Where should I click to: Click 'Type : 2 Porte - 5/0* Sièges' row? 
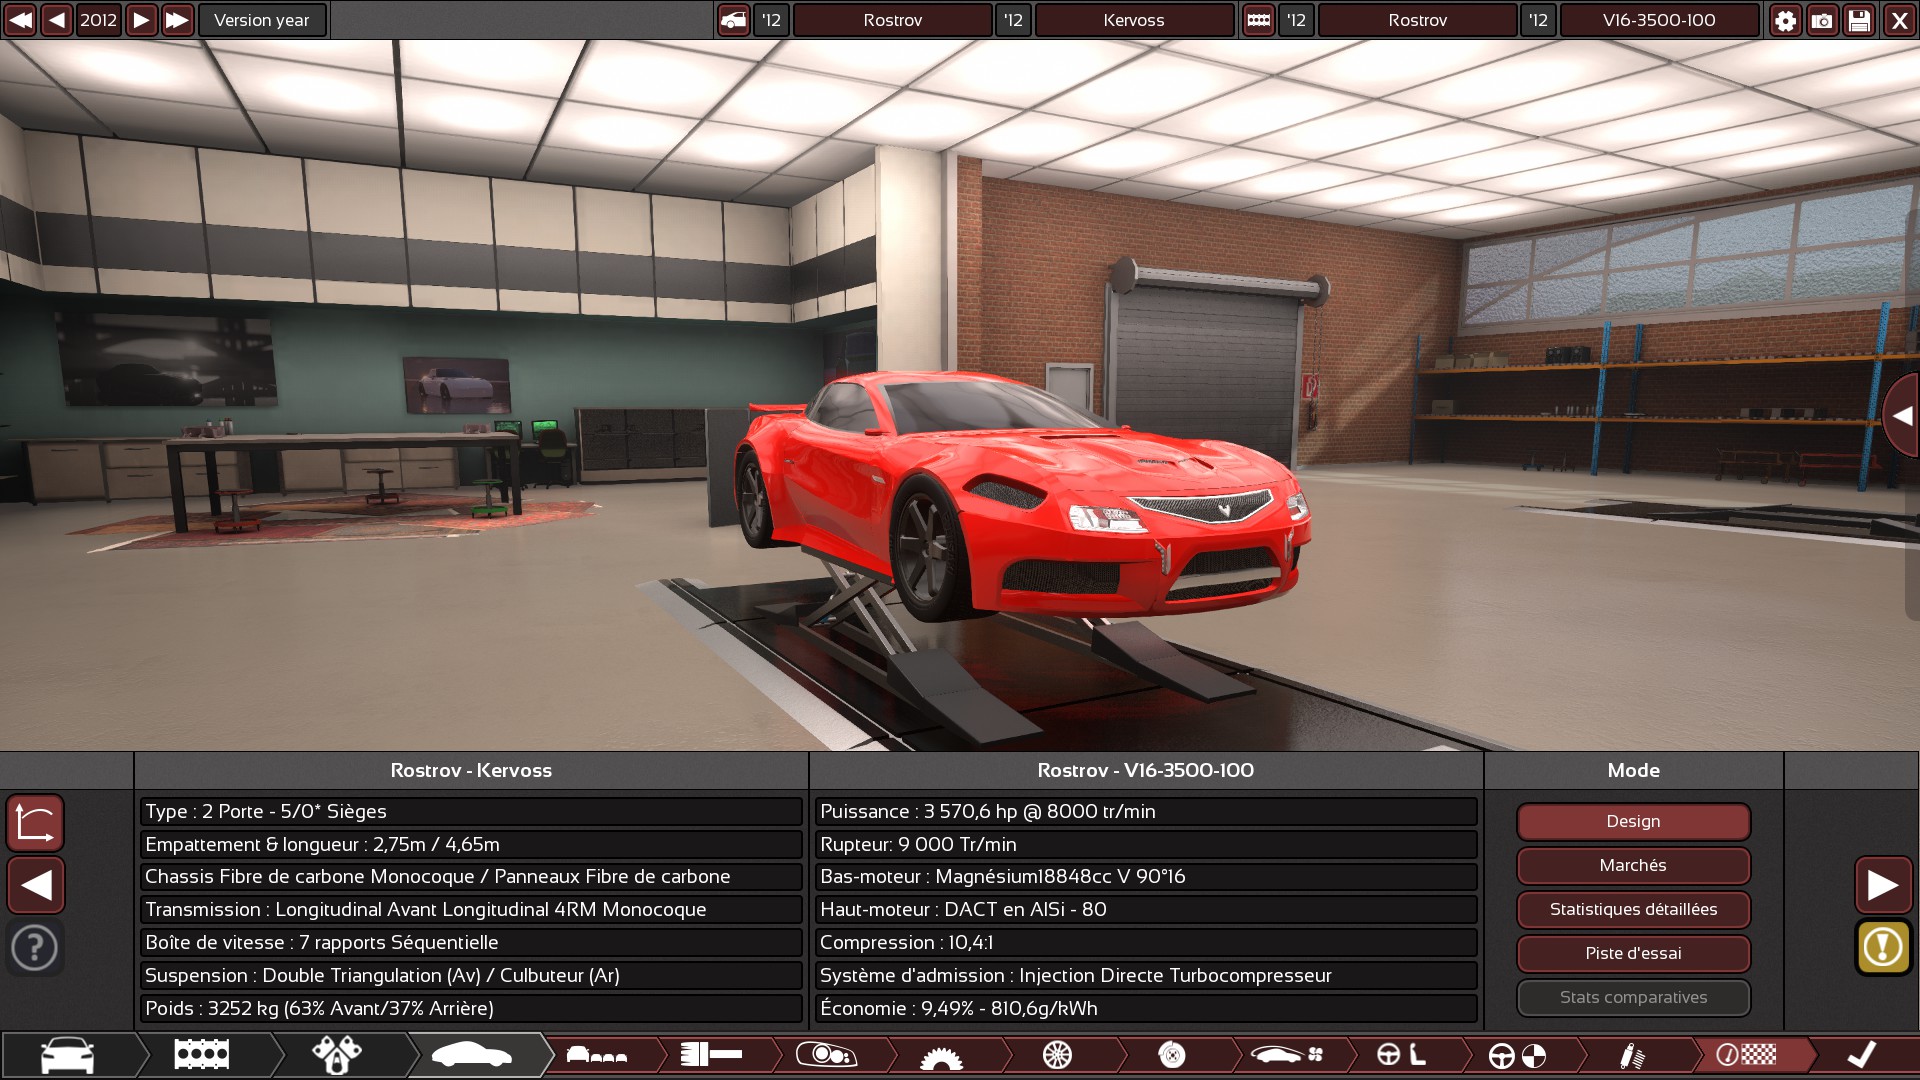pos(471,811)
